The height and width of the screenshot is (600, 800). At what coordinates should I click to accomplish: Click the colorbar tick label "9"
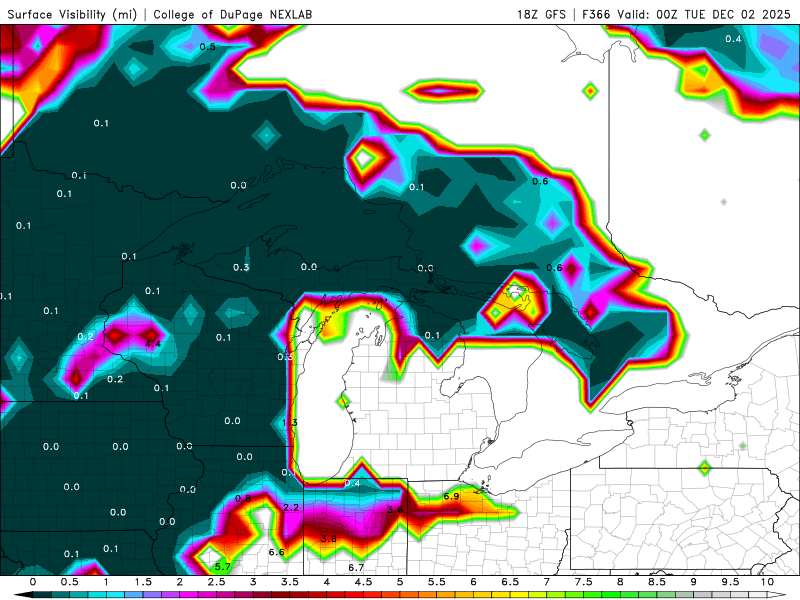point(694,582)
